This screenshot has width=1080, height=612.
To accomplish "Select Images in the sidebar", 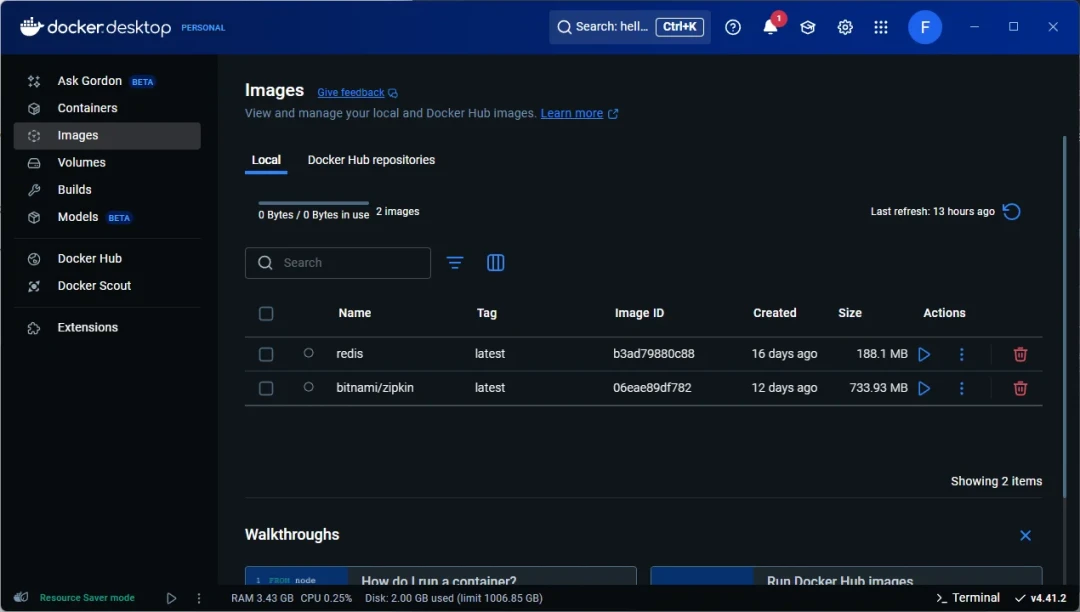I will [107, 136].
